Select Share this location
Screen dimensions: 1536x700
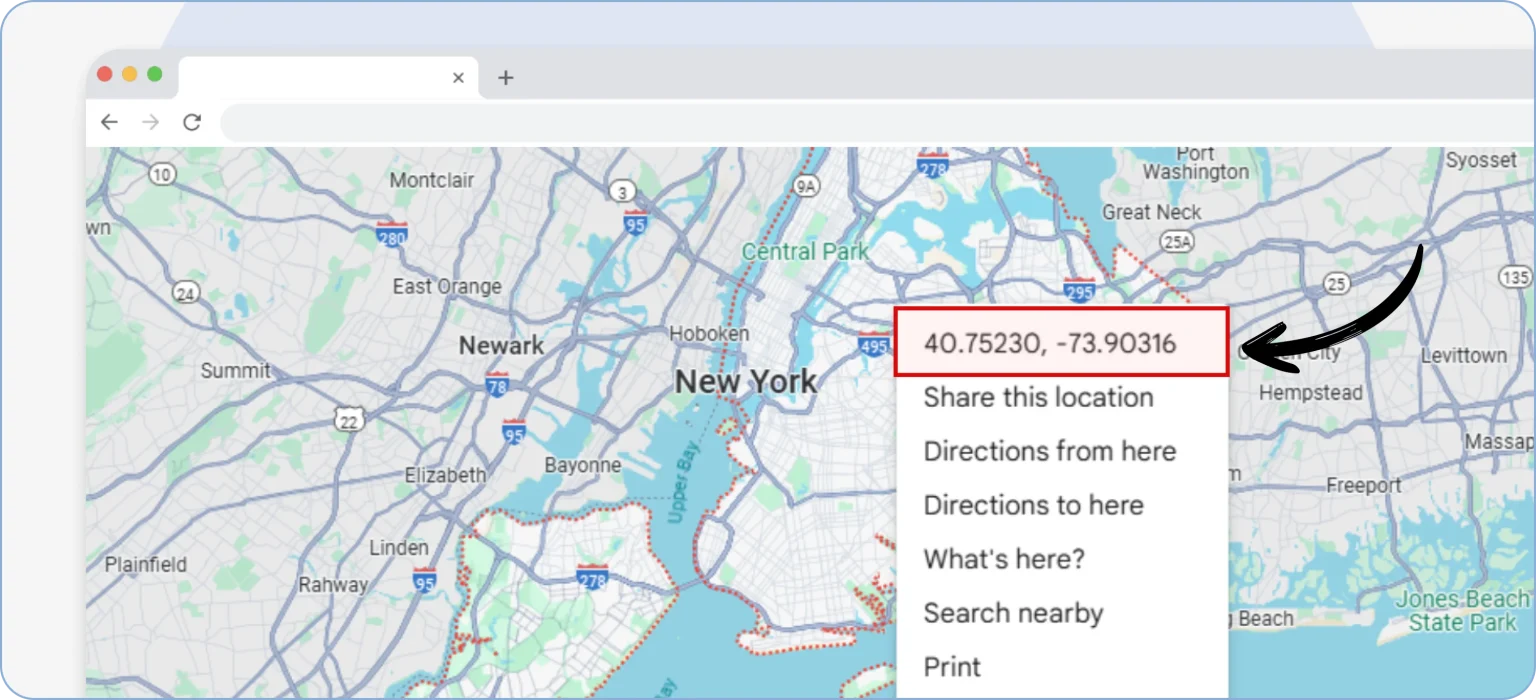[1038, 397]
